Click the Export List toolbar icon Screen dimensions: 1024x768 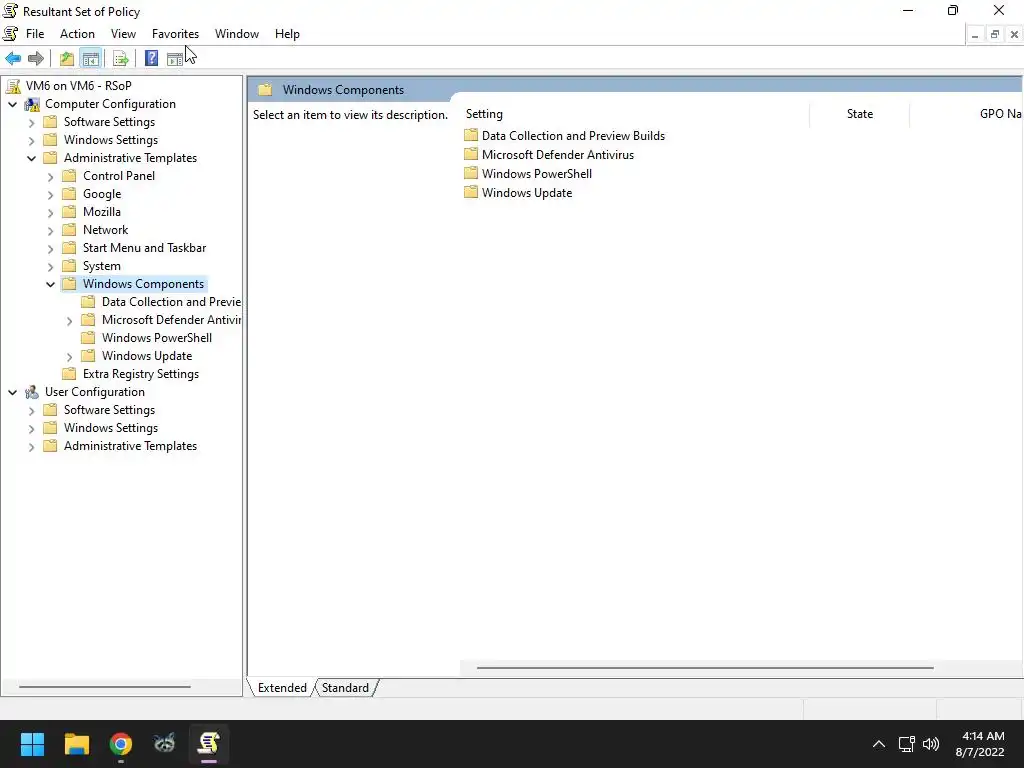(x=121, y=59)
